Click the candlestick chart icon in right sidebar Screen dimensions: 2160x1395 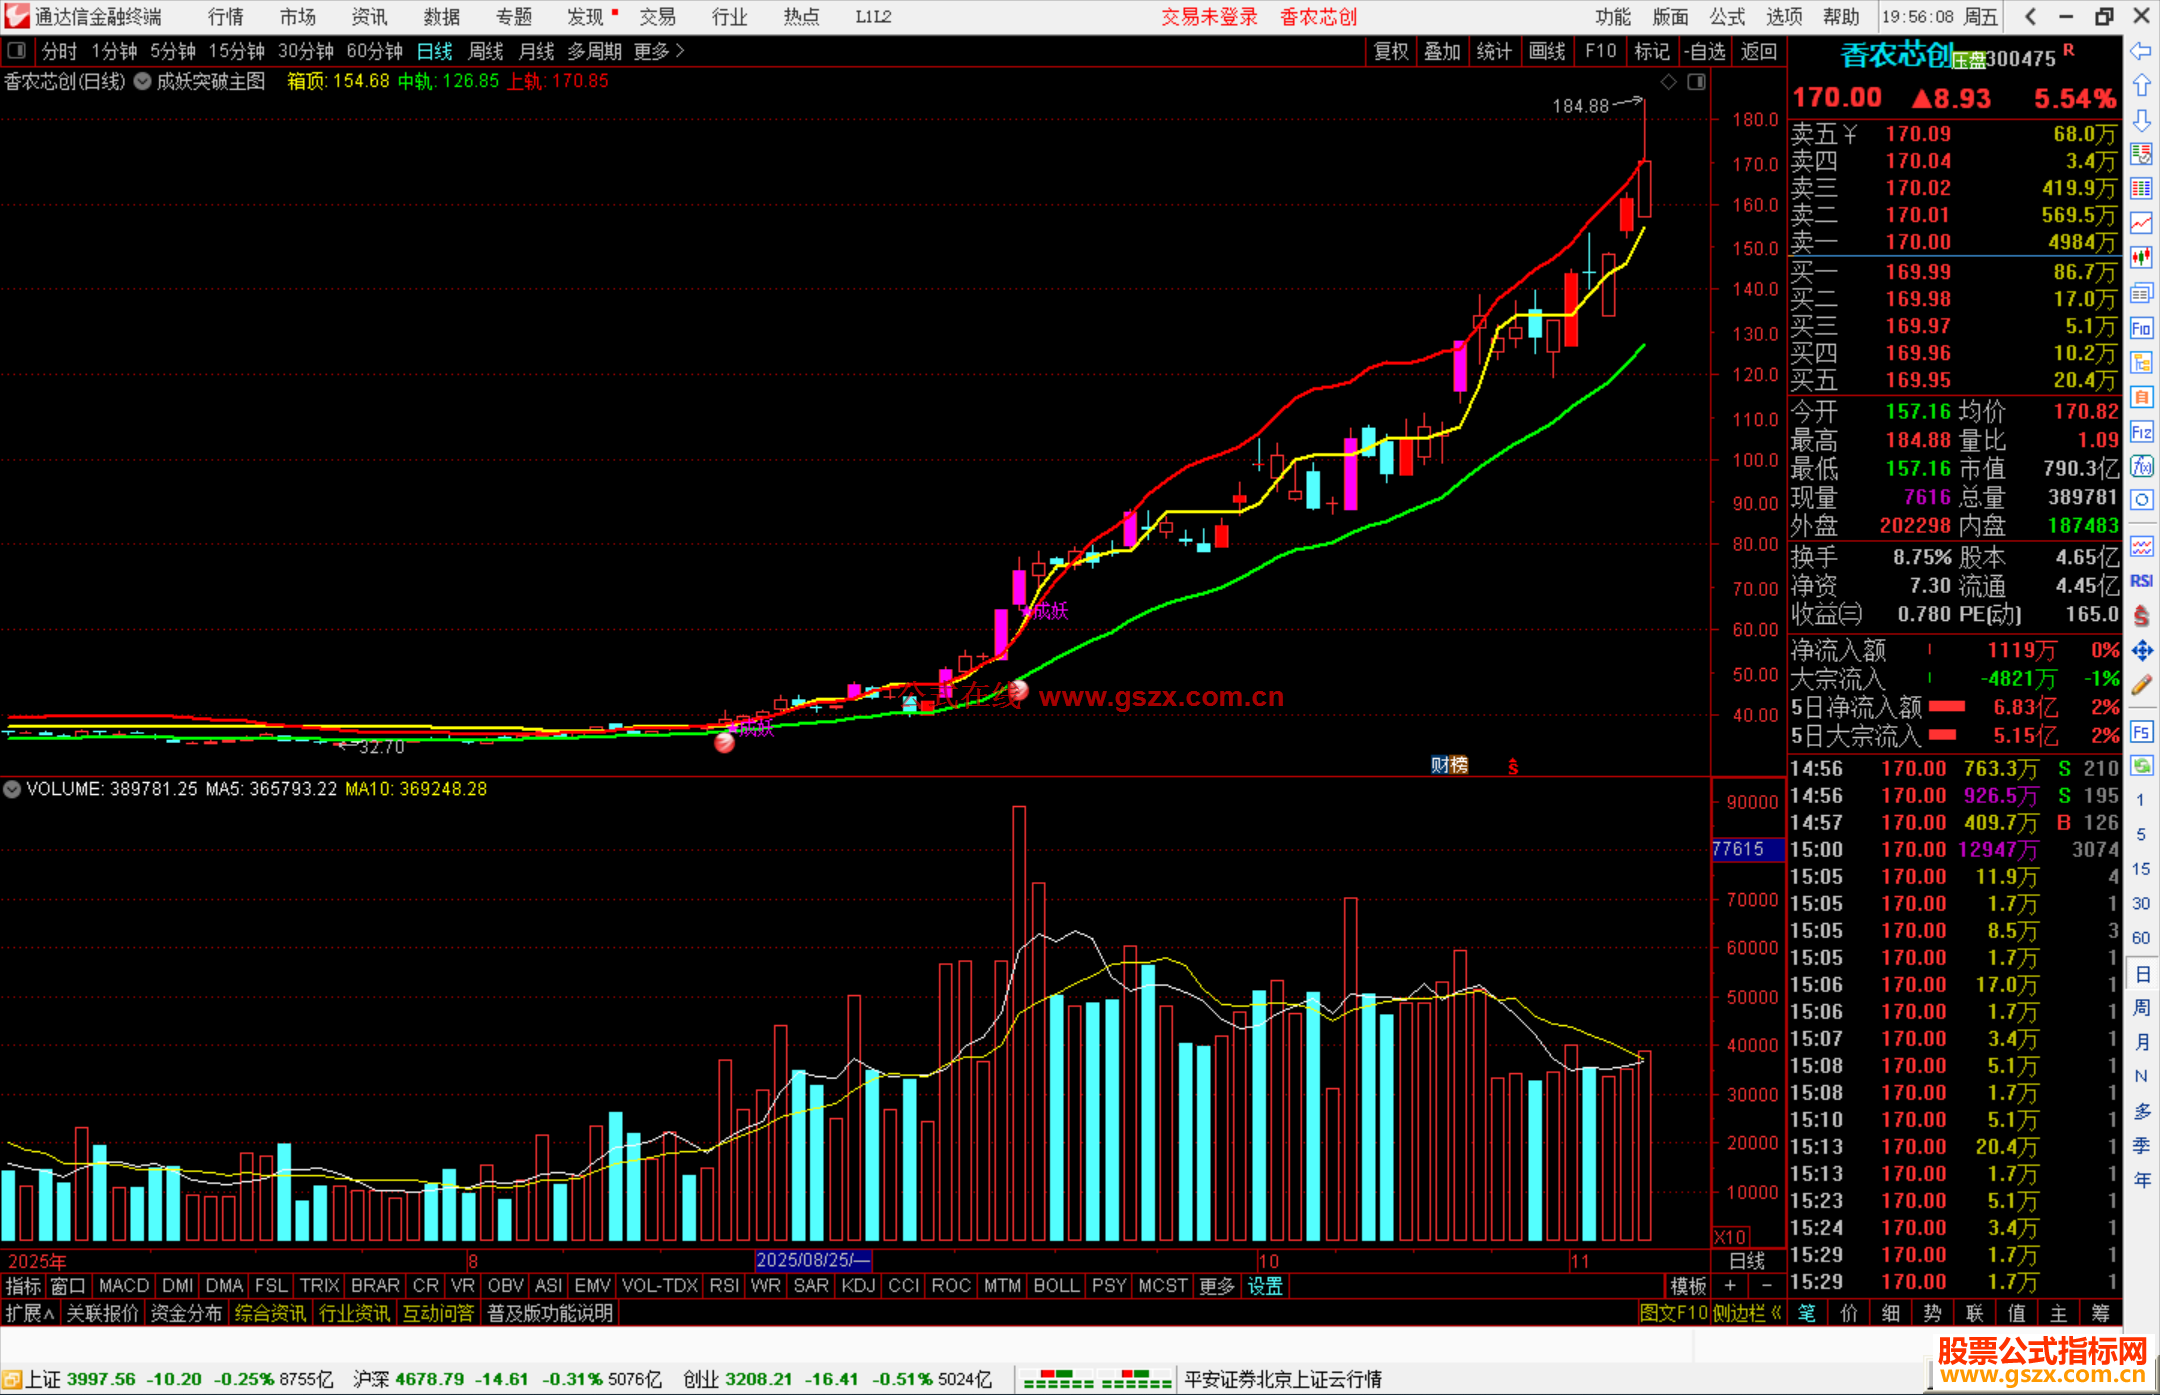click(2141, 258)
